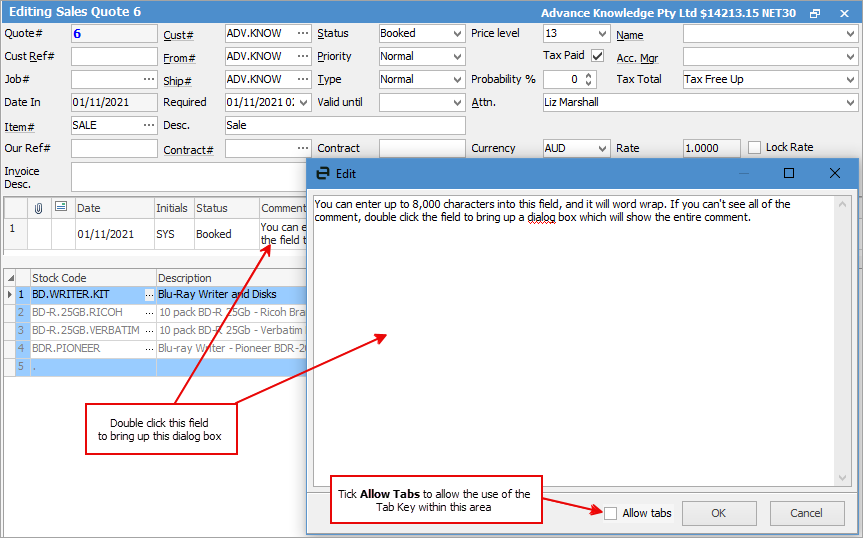Click the stock grid corner selector triangle
Viewport: 863px width, 538px height.
(10, 278)
